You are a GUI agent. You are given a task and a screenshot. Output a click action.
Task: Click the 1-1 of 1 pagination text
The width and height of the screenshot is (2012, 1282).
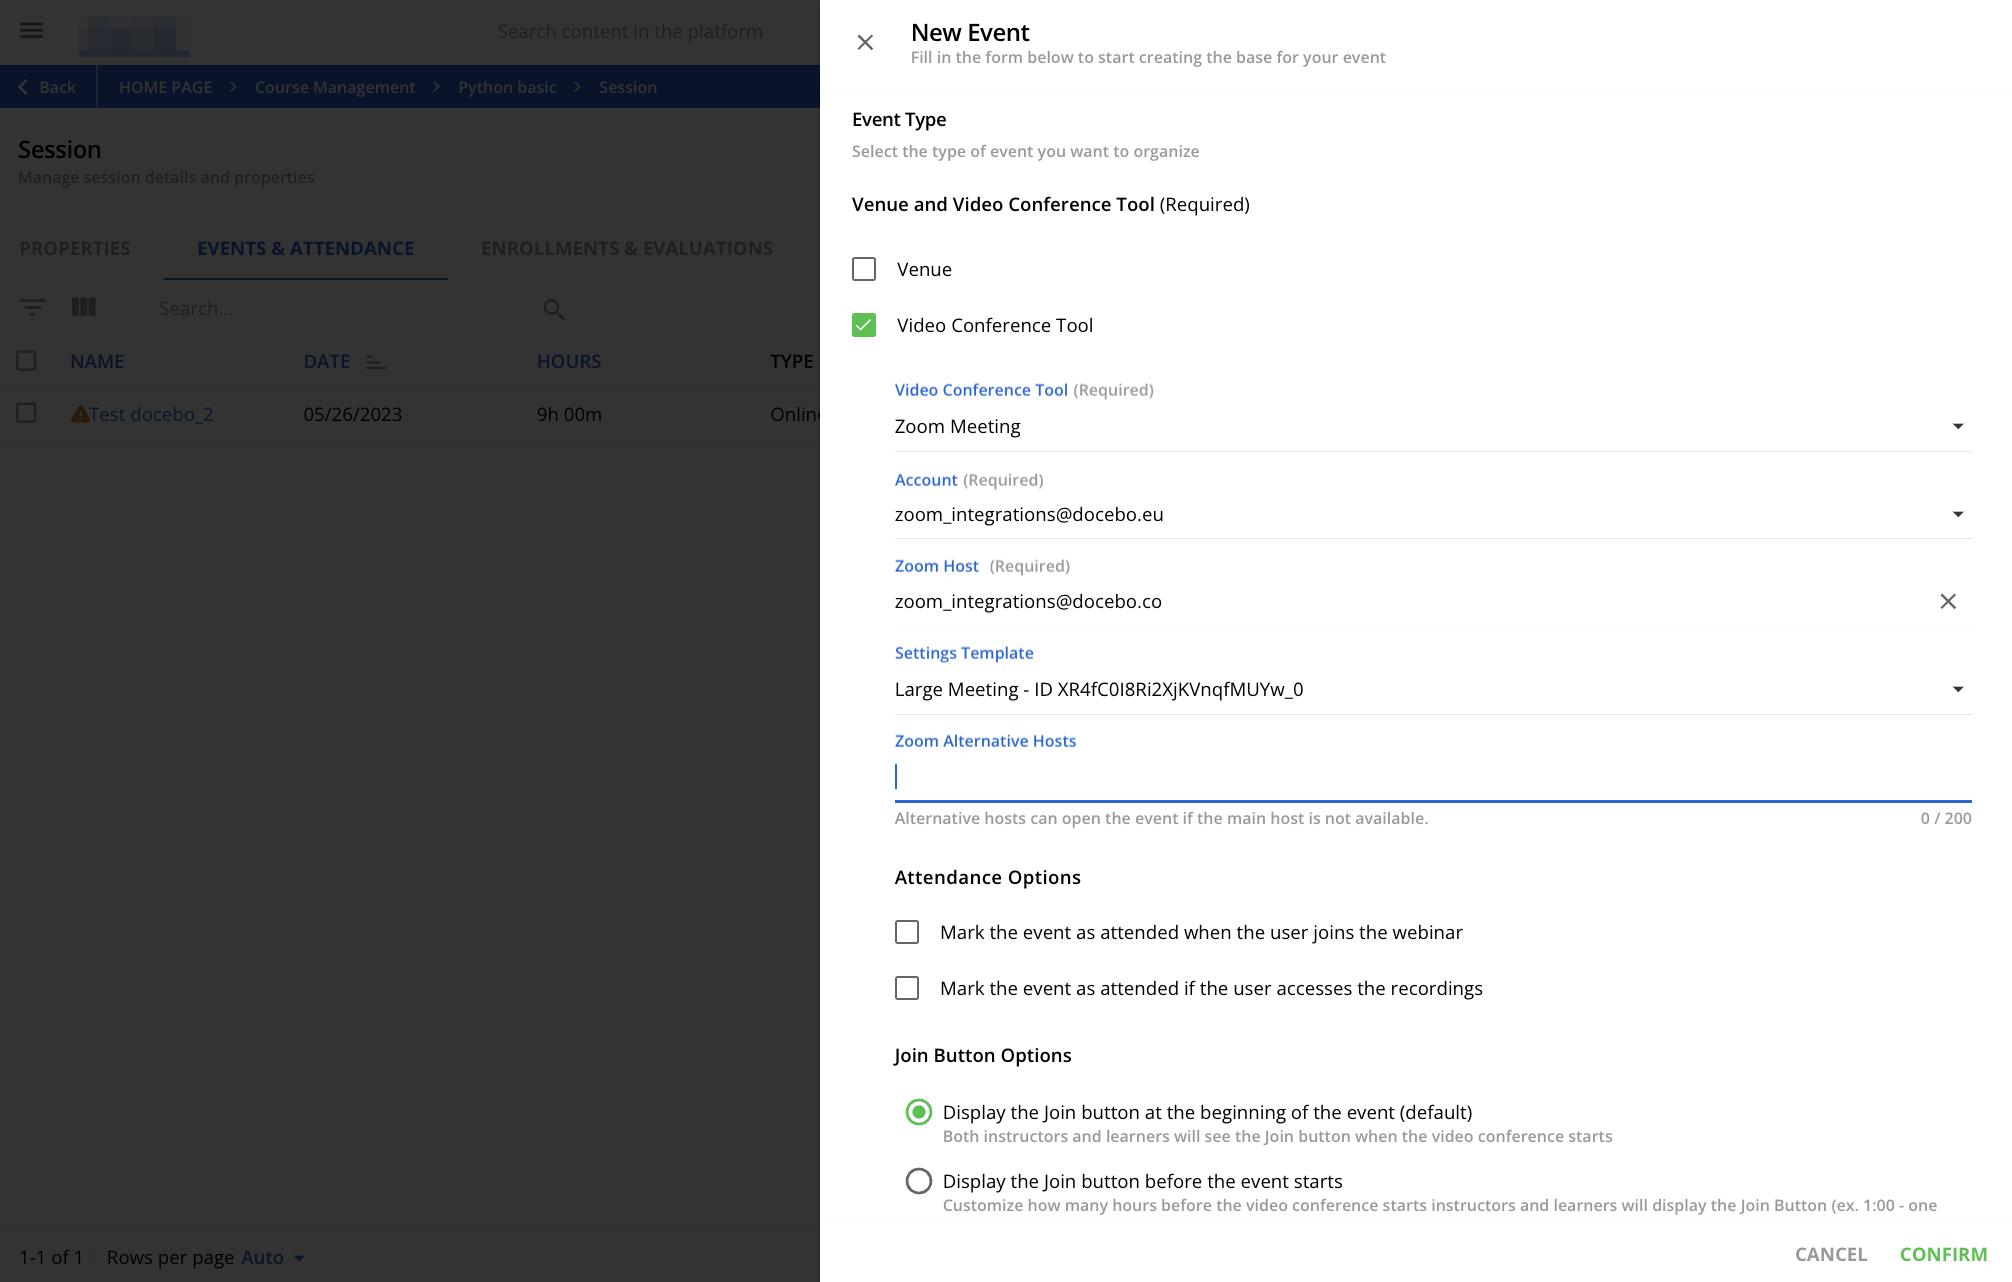tap(51, 1257)
